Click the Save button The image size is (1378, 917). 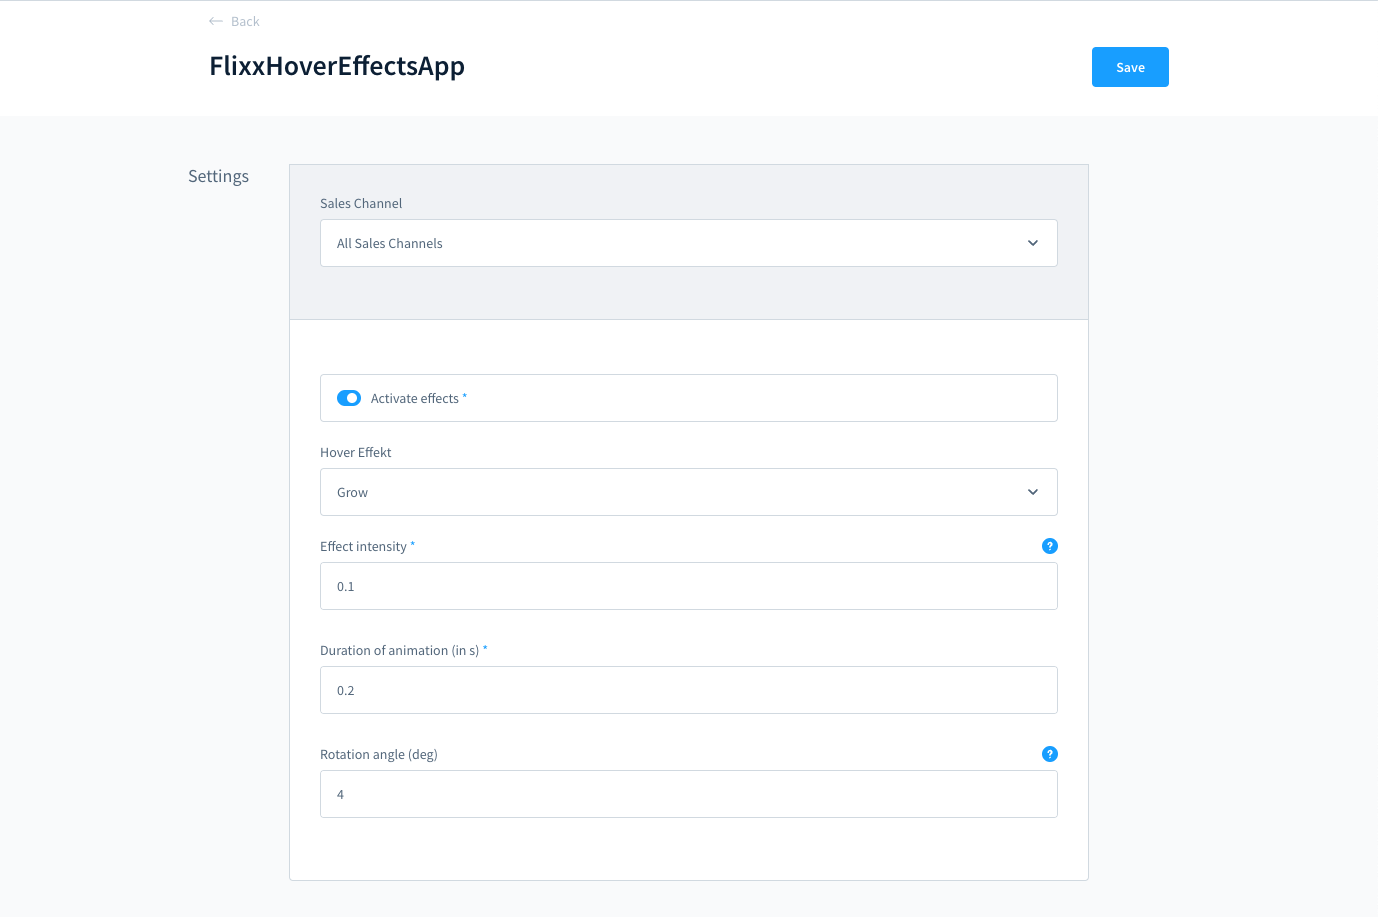click(1130, 67)
